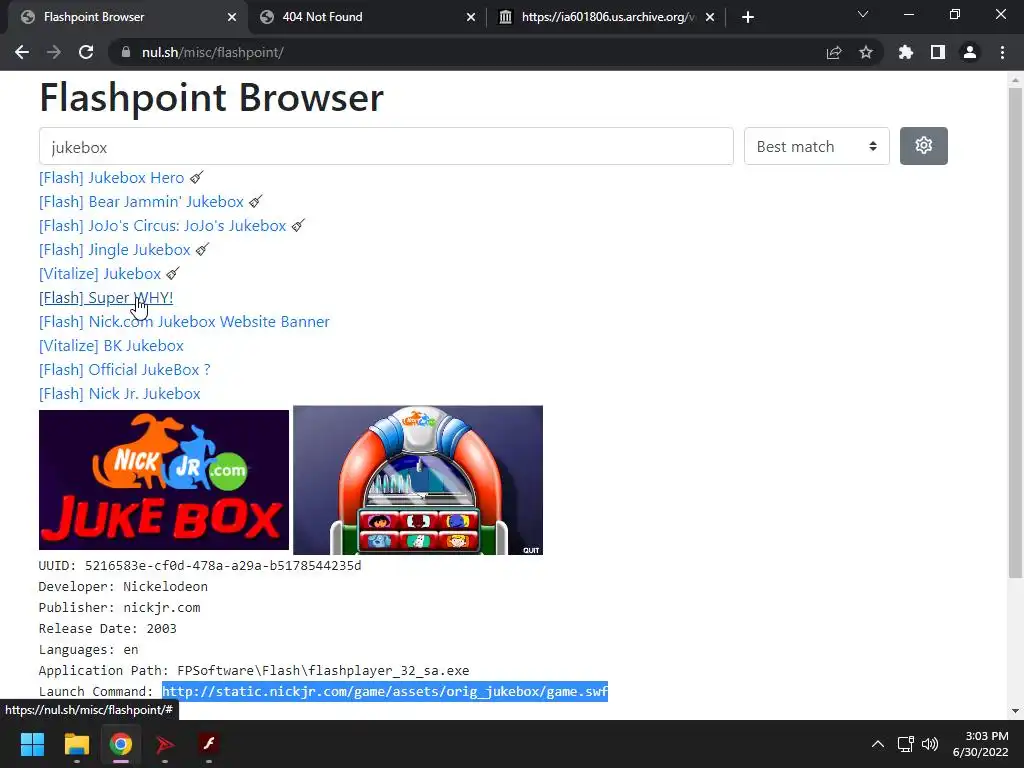
Task: Open the Official JukeBox ? result
Action: pyautogui.click(x=125, y=370)
